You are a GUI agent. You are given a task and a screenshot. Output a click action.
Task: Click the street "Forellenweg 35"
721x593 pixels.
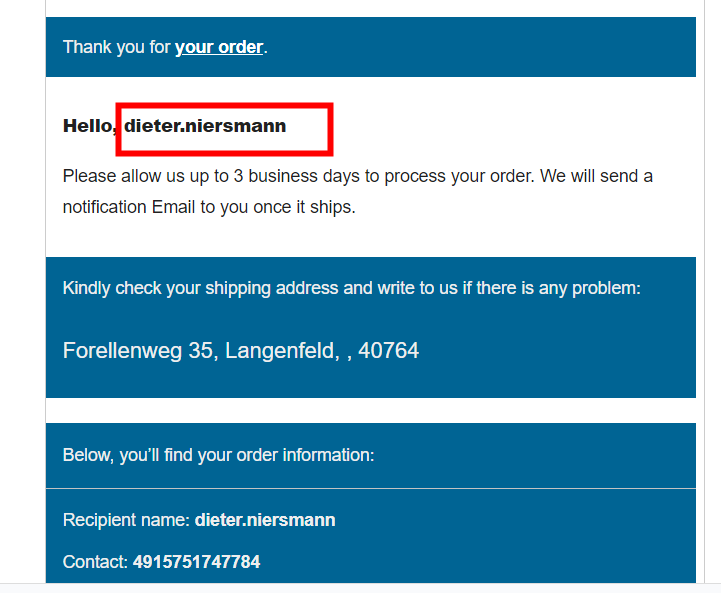(x=138, y=351)
